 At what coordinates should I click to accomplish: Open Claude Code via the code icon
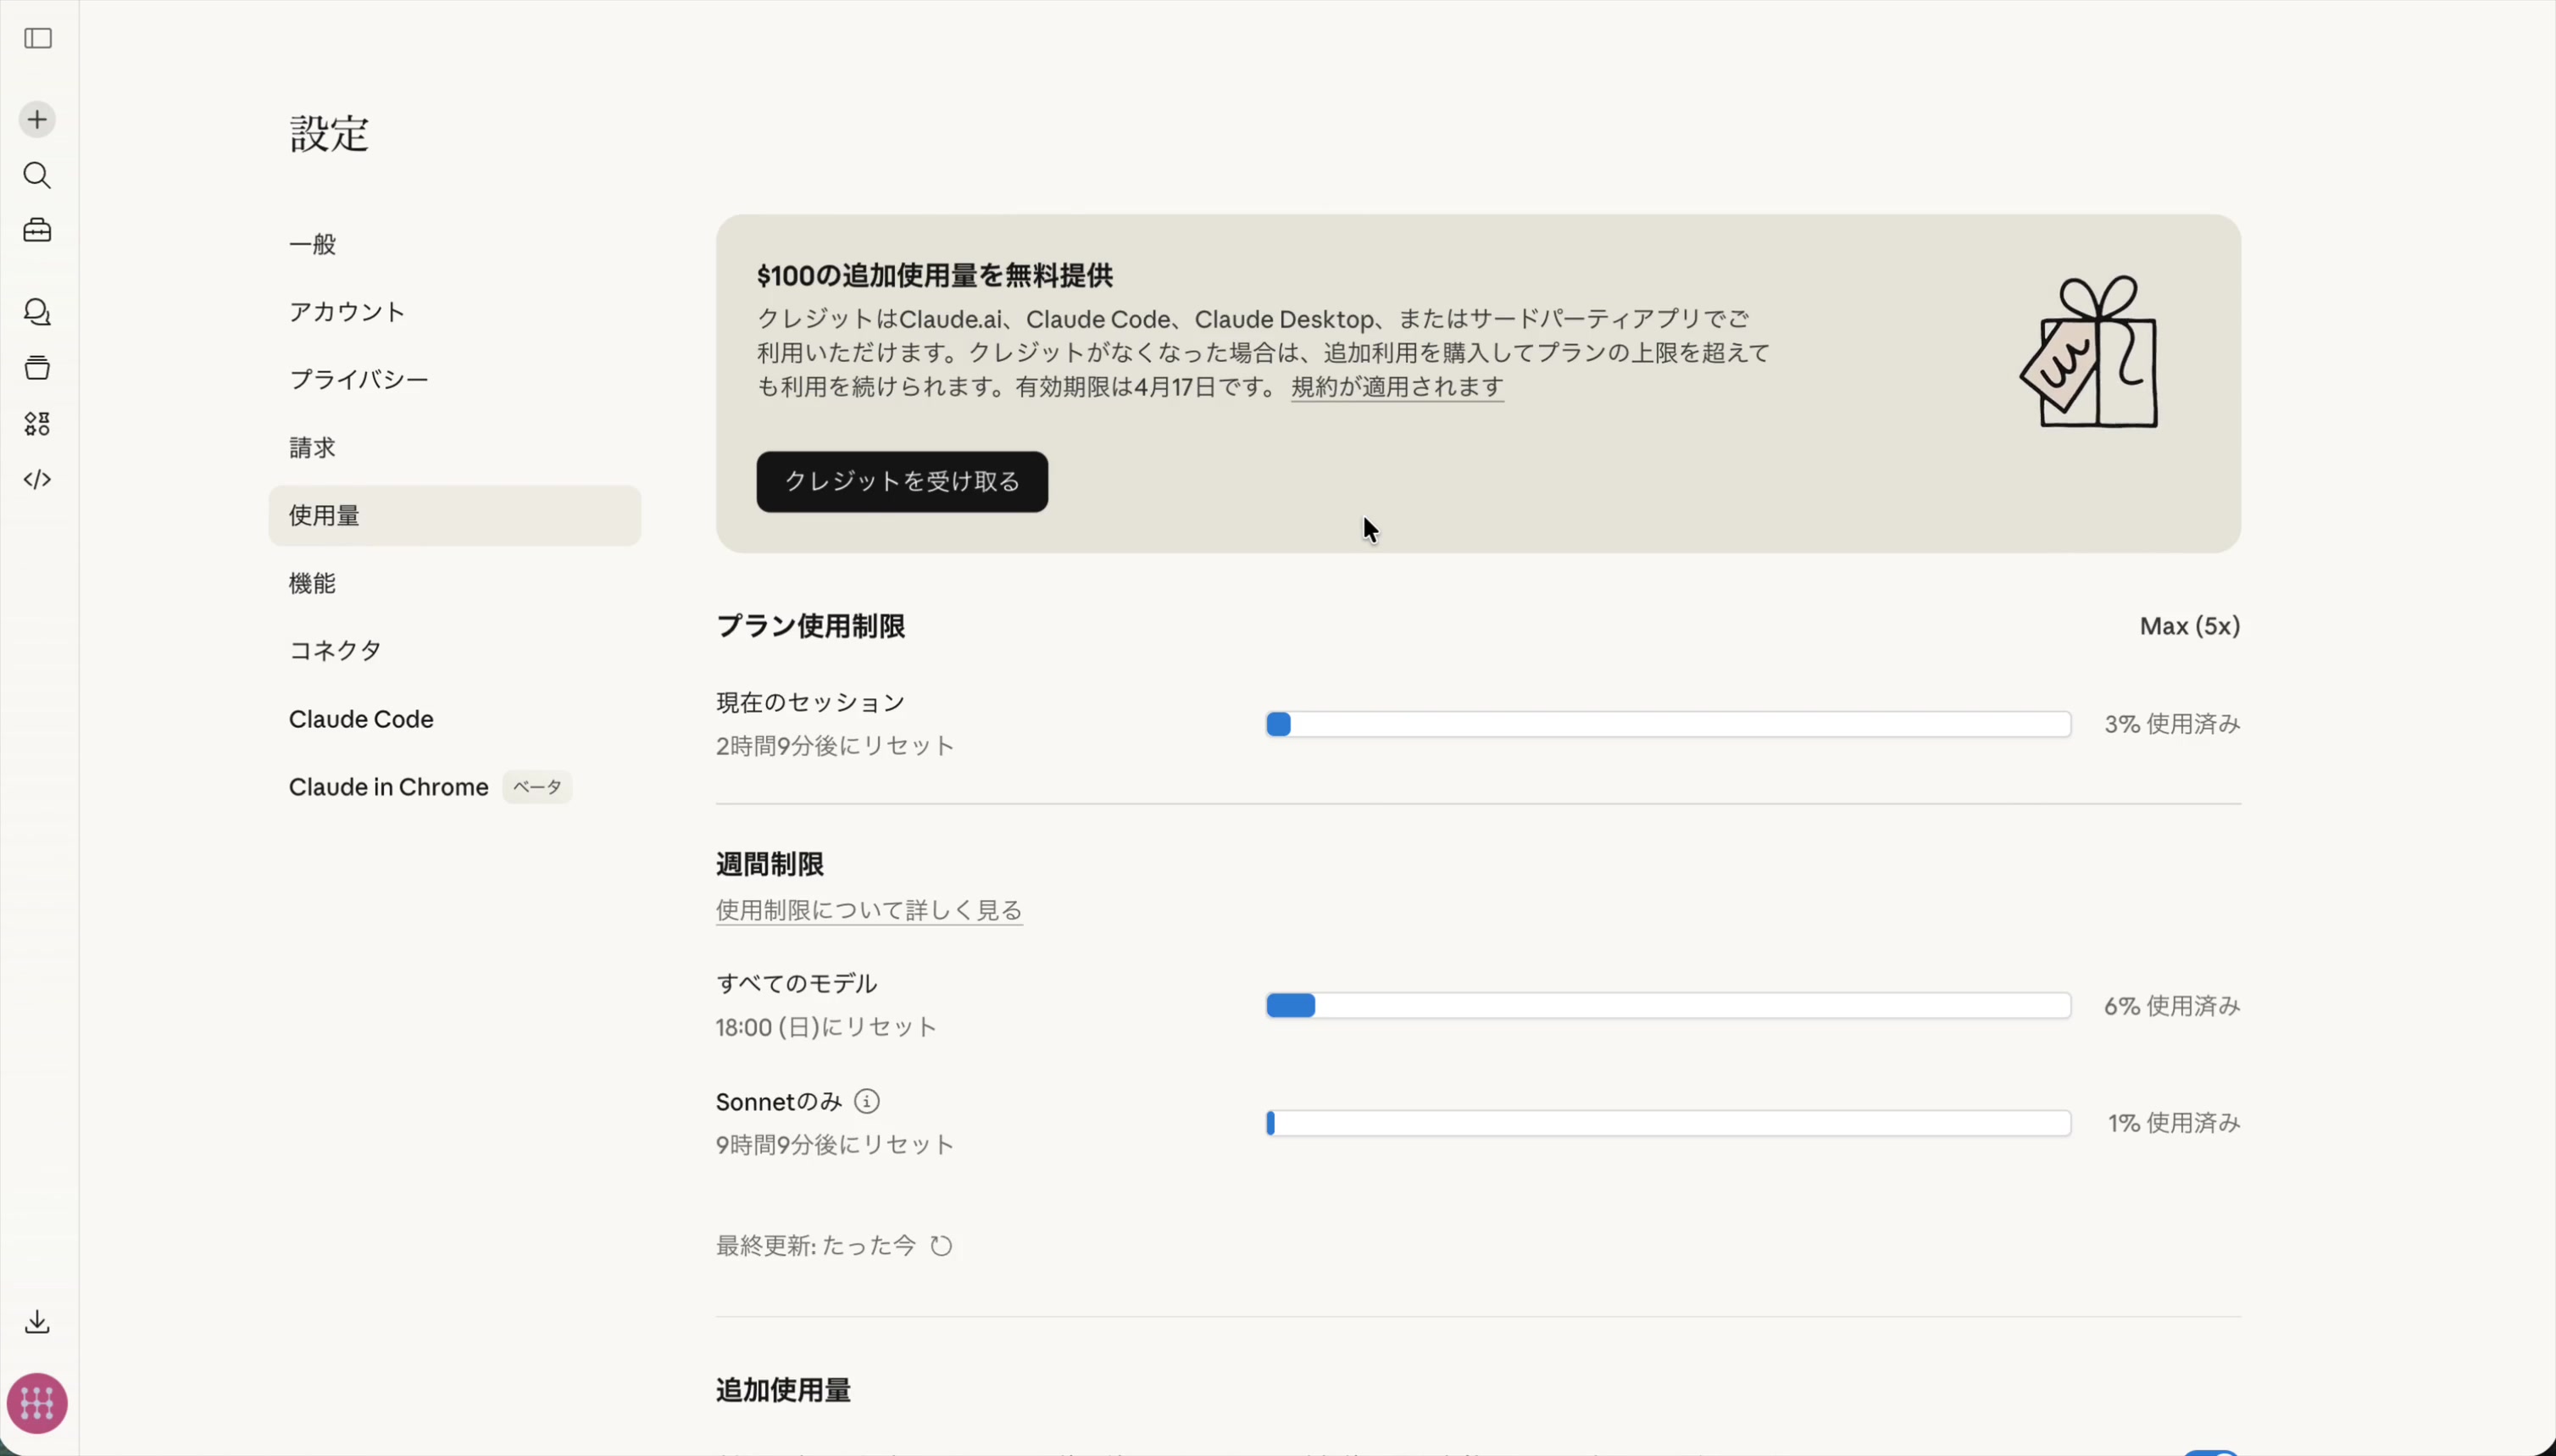click(38, 480)
